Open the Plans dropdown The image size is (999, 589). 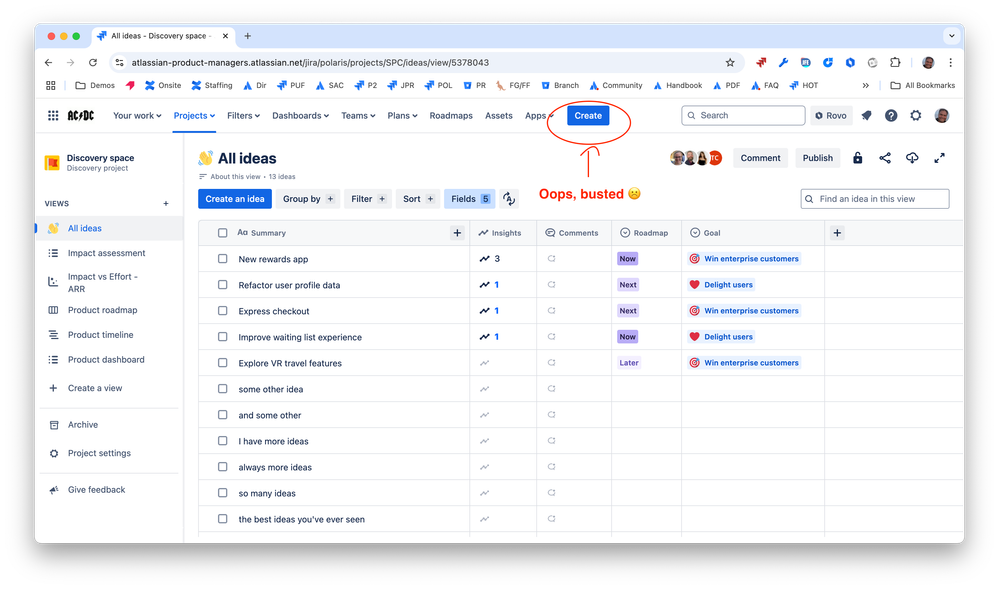(x=402, y=115)
